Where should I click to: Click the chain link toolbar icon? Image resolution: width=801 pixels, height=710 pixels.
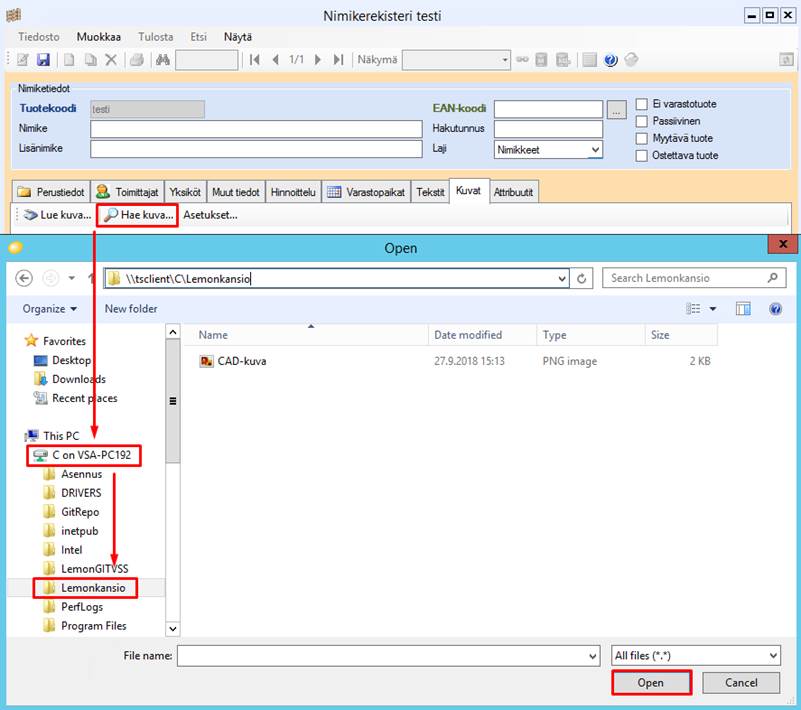click(x=522, y=60)
